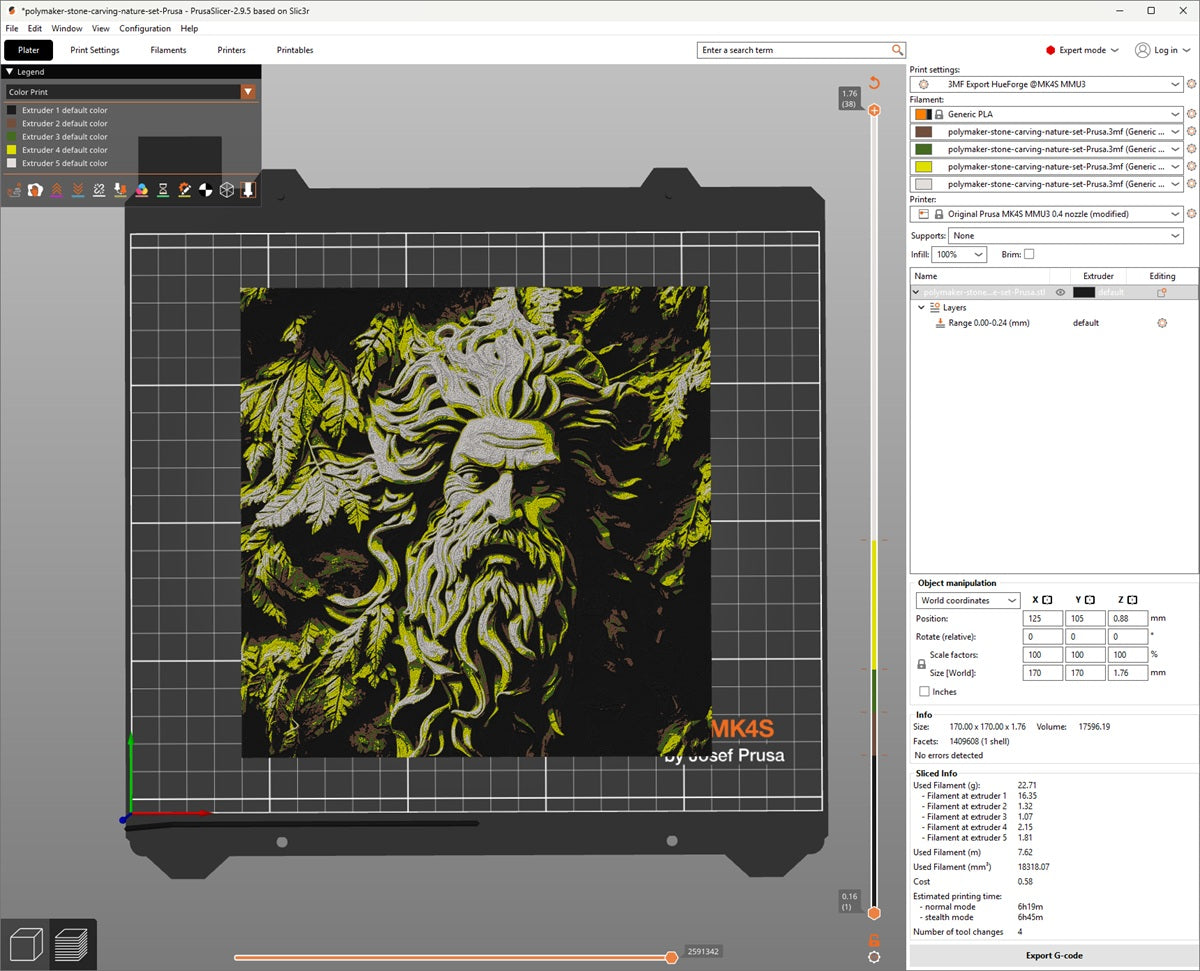This screenshot has height=971, width=1200.
Task: Enable the Inches checkbox
Action: (924, 691)
